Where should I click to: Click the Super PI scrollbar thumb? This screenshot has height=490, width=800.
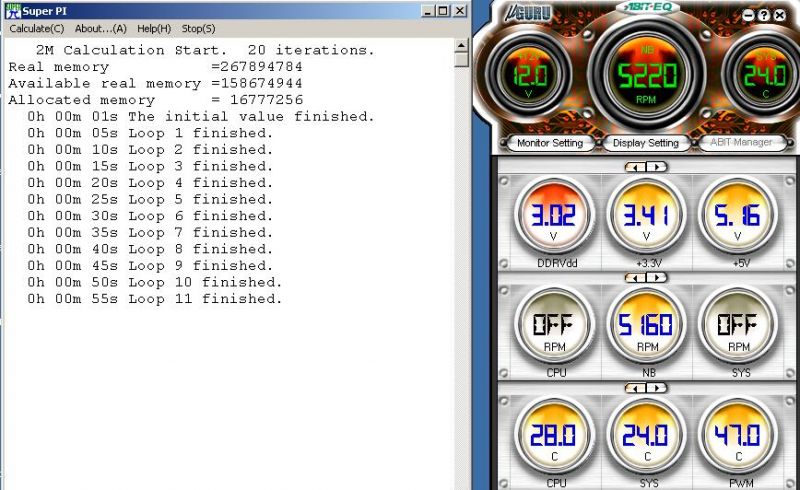click(x=461, y=60)
